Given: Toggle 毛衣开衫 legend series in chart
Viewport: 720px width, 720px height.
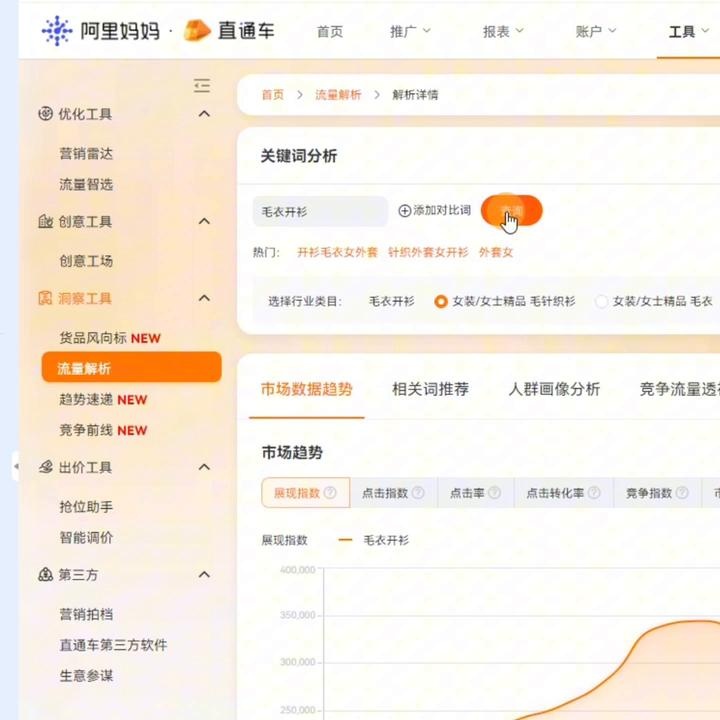Looking at the screenshot, I should coord(373,540).
